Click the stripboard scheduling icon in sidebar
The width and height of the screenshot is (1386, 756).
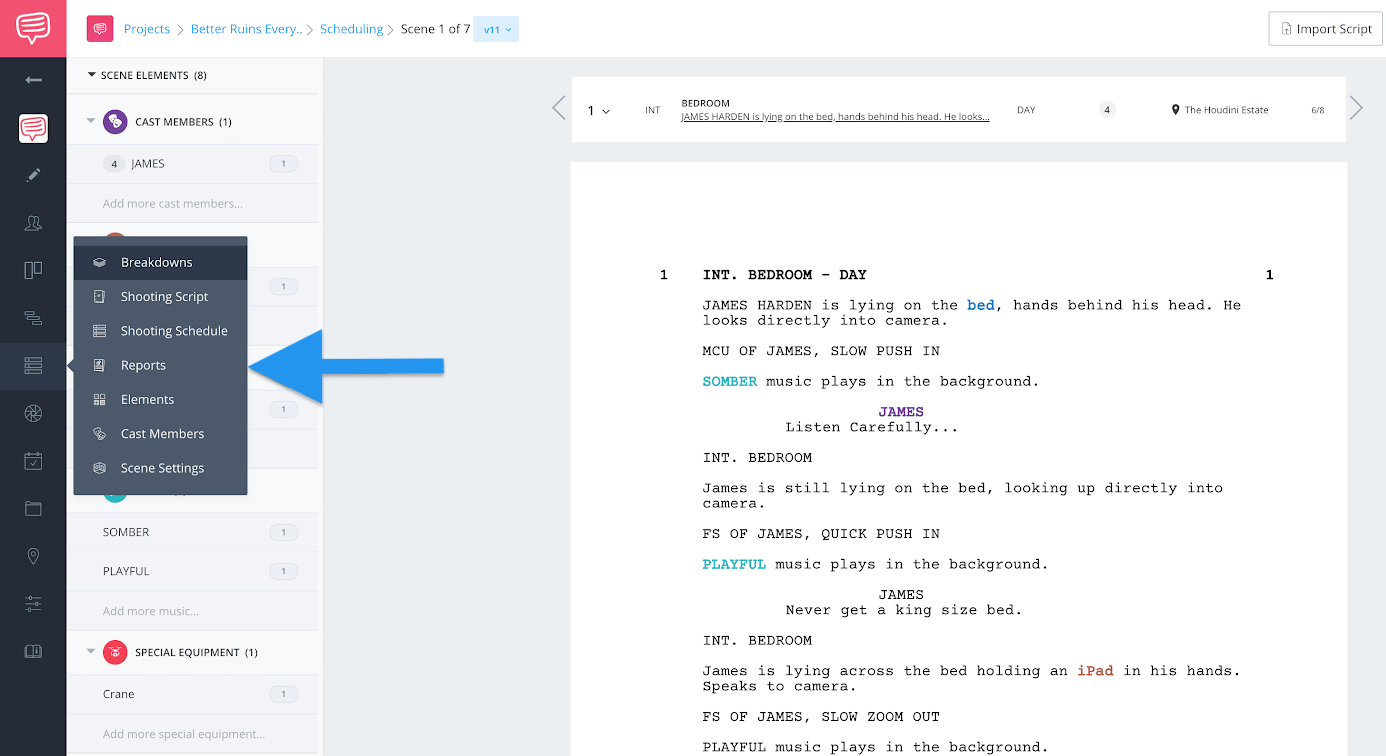click(x=33, y=366)
